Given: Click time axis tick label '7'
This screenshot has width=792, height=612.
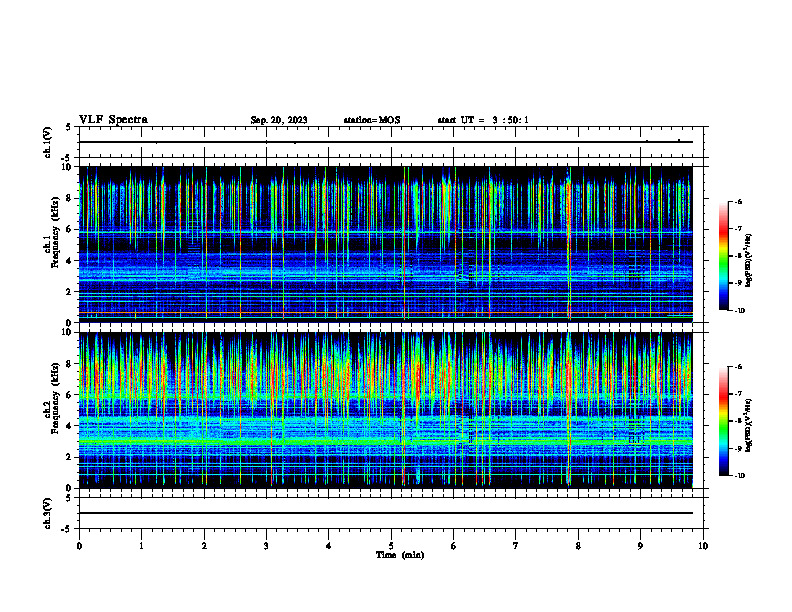Looking at the screenshot, I should pyautogui.click(x=516, y=546).
